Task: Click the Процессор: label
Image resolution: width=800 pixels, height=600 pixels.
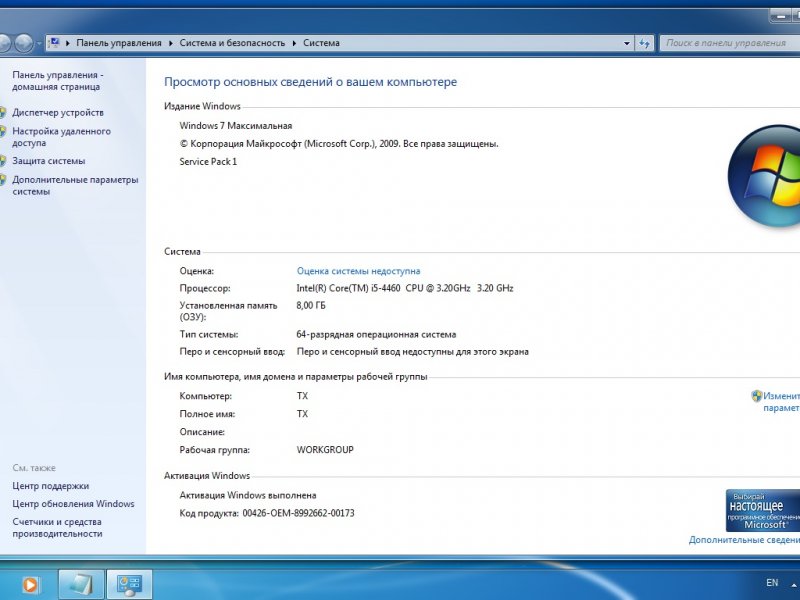Action: [x=205, y=288]
